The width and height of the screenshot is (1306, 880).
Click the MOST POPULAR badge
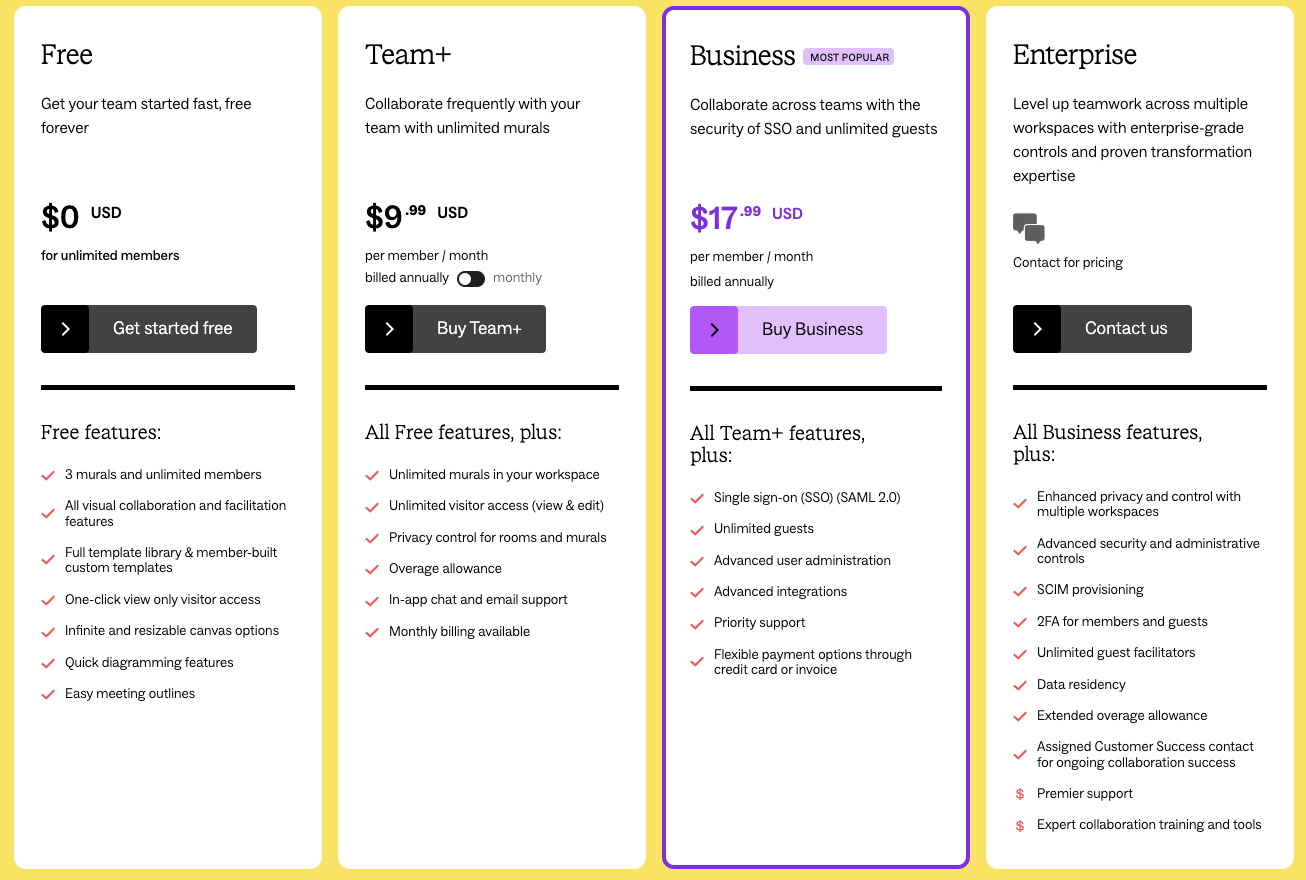849,57
